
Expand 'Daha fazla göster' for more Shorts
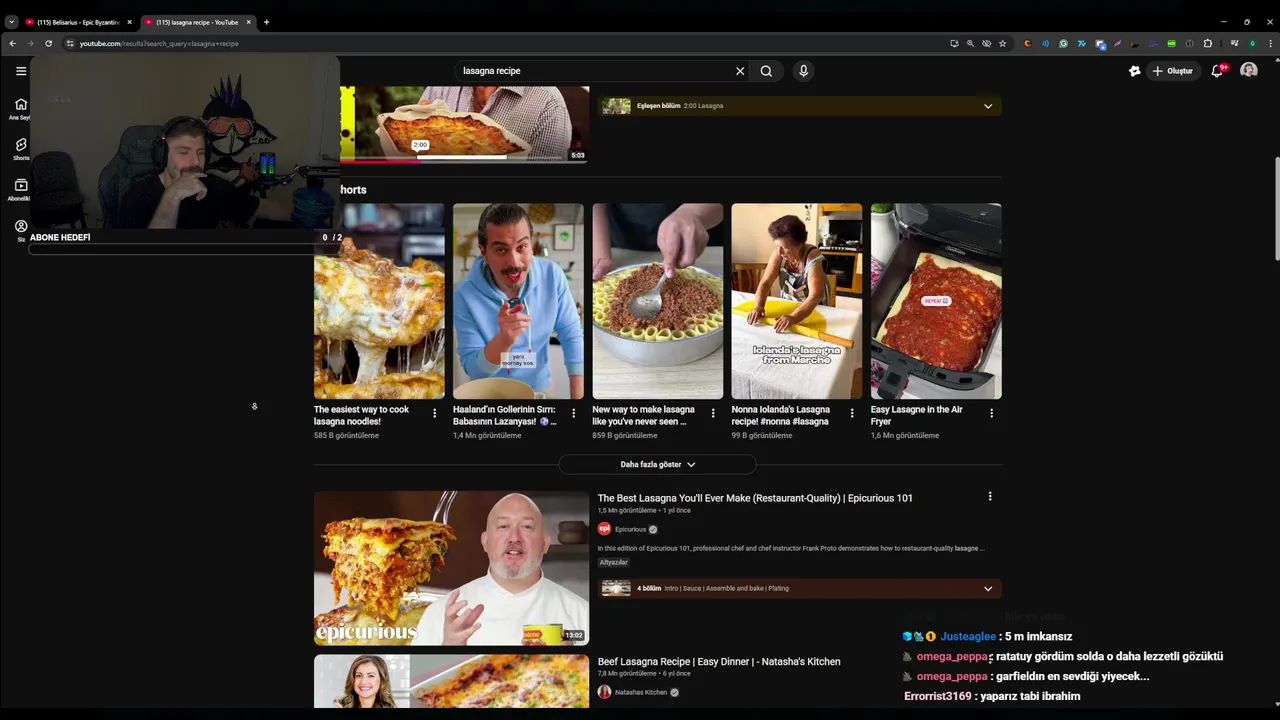(x=657, y=464)
